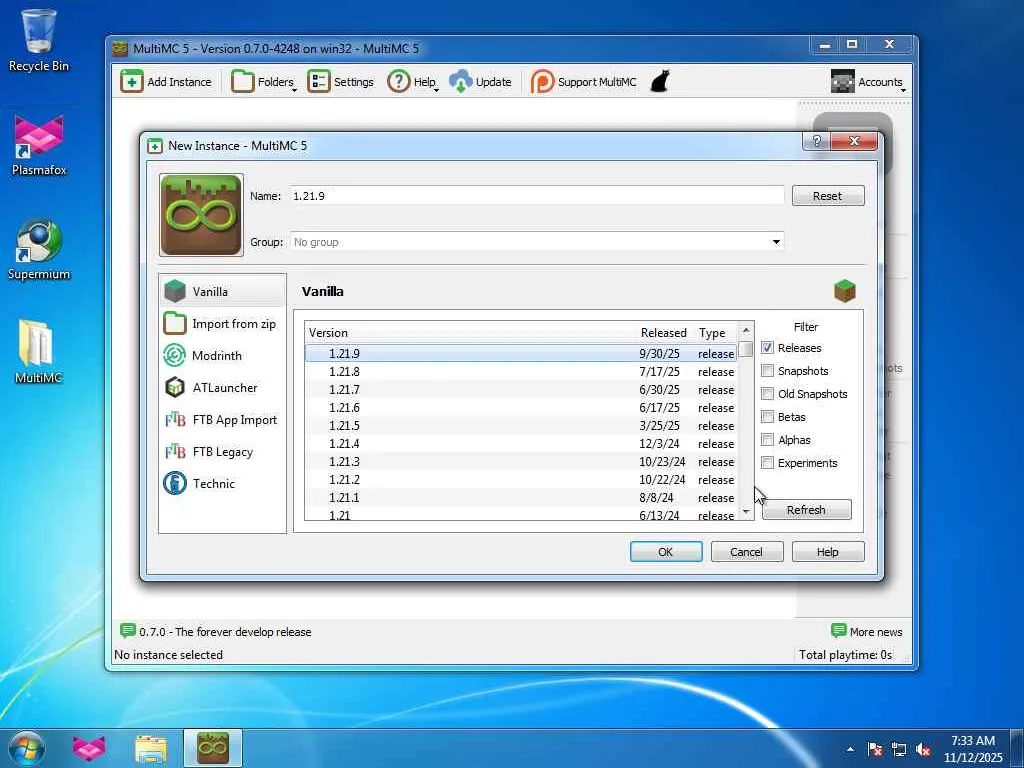Click the MultiMC taskbar button
The image size is (1024, 768).
click(213, 748)
